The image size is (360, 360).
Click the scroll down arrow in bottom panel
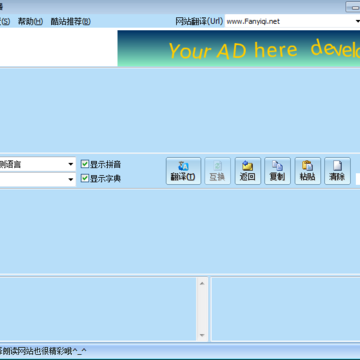[x=202, y=335]
